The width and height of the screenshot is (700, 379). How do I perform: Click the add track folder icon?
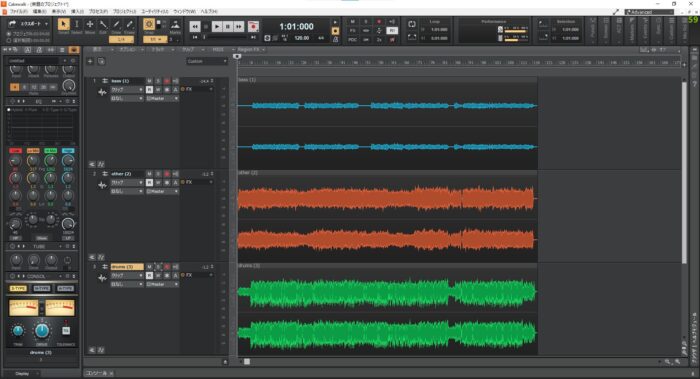click(101, 61)
